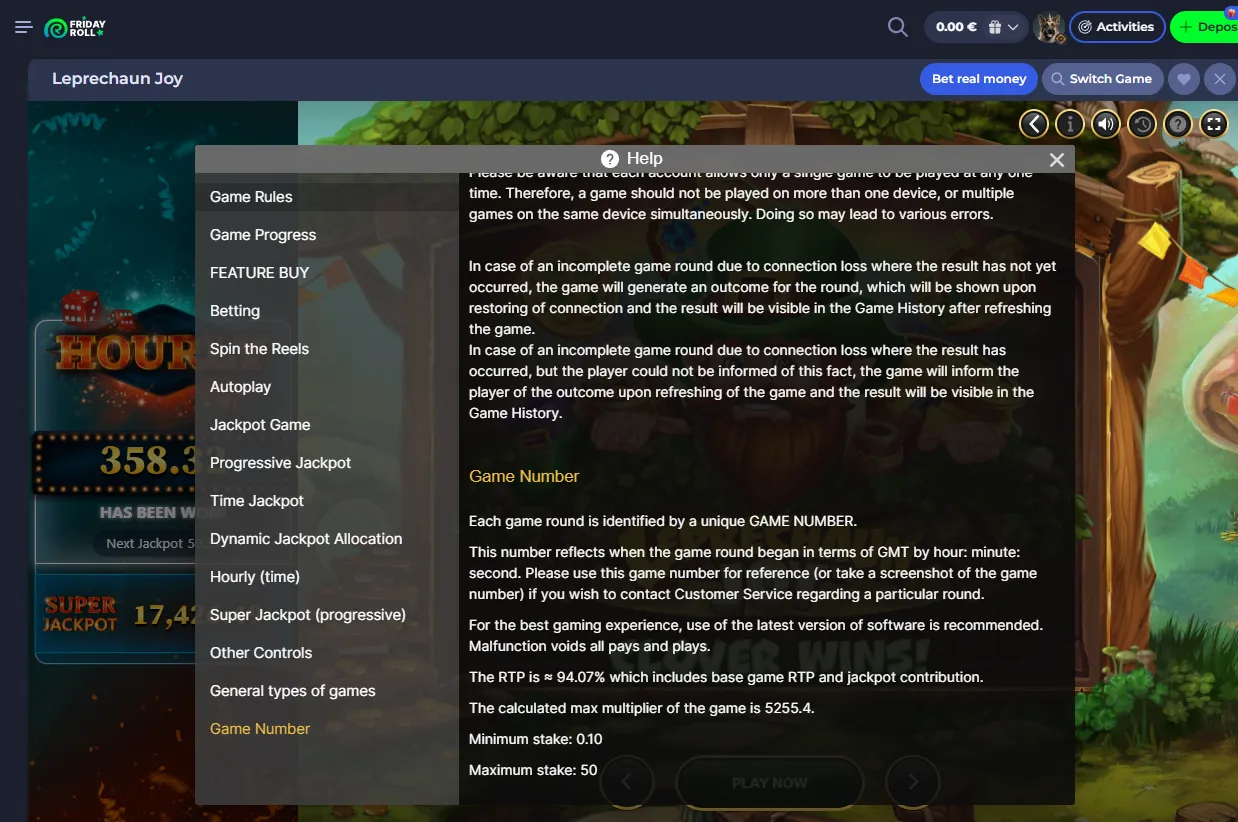Viewport: 1238px width, 822px height.
Task: Click the hourly jackpot 358 amount
Action: 147,461
